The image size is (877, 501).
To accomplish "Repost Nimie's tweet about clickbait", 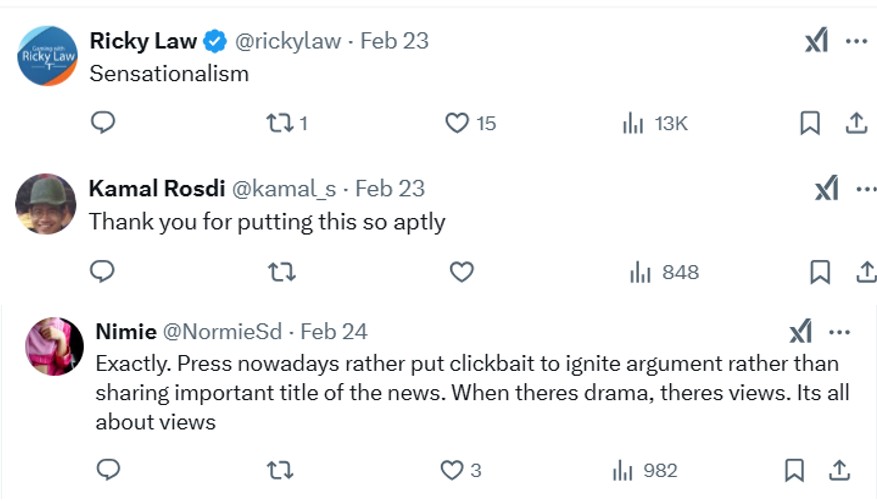I will (280, 470).
